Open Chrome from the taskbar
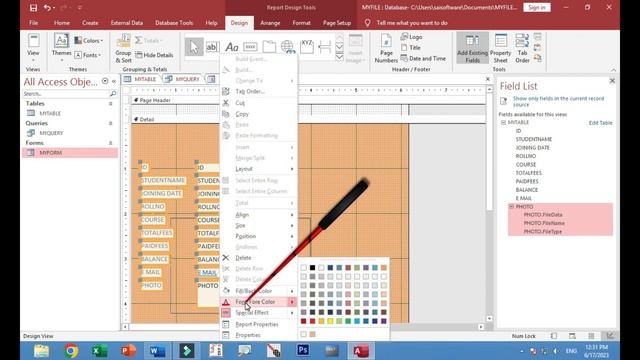Viewport: 640px width, 360px height. 71,351
